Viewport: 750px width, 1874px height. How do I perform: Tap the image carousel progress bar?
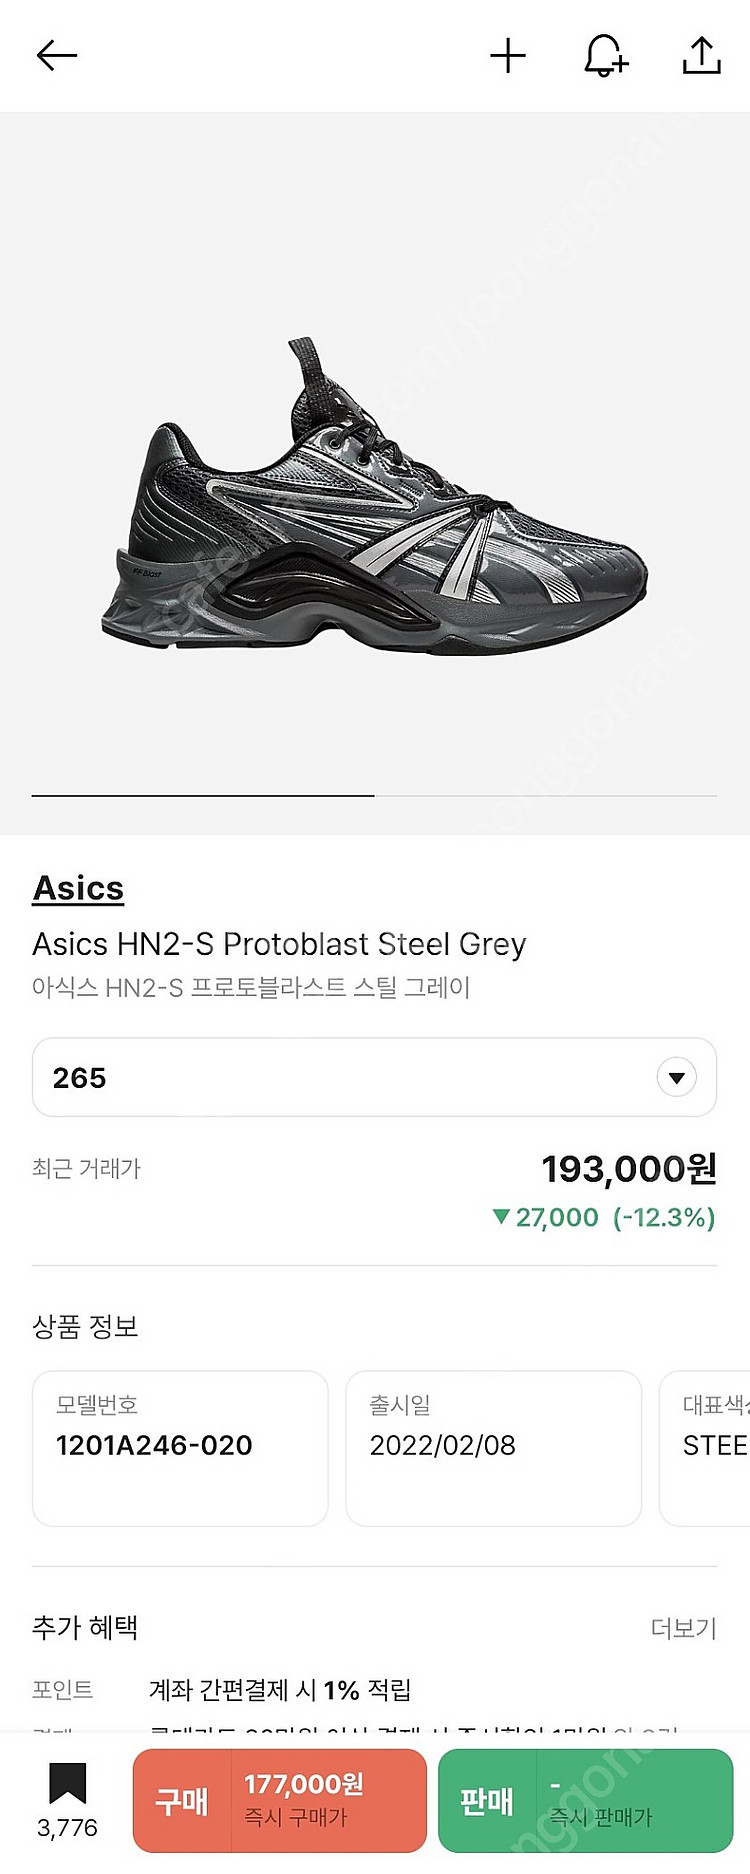pos(375,795)
